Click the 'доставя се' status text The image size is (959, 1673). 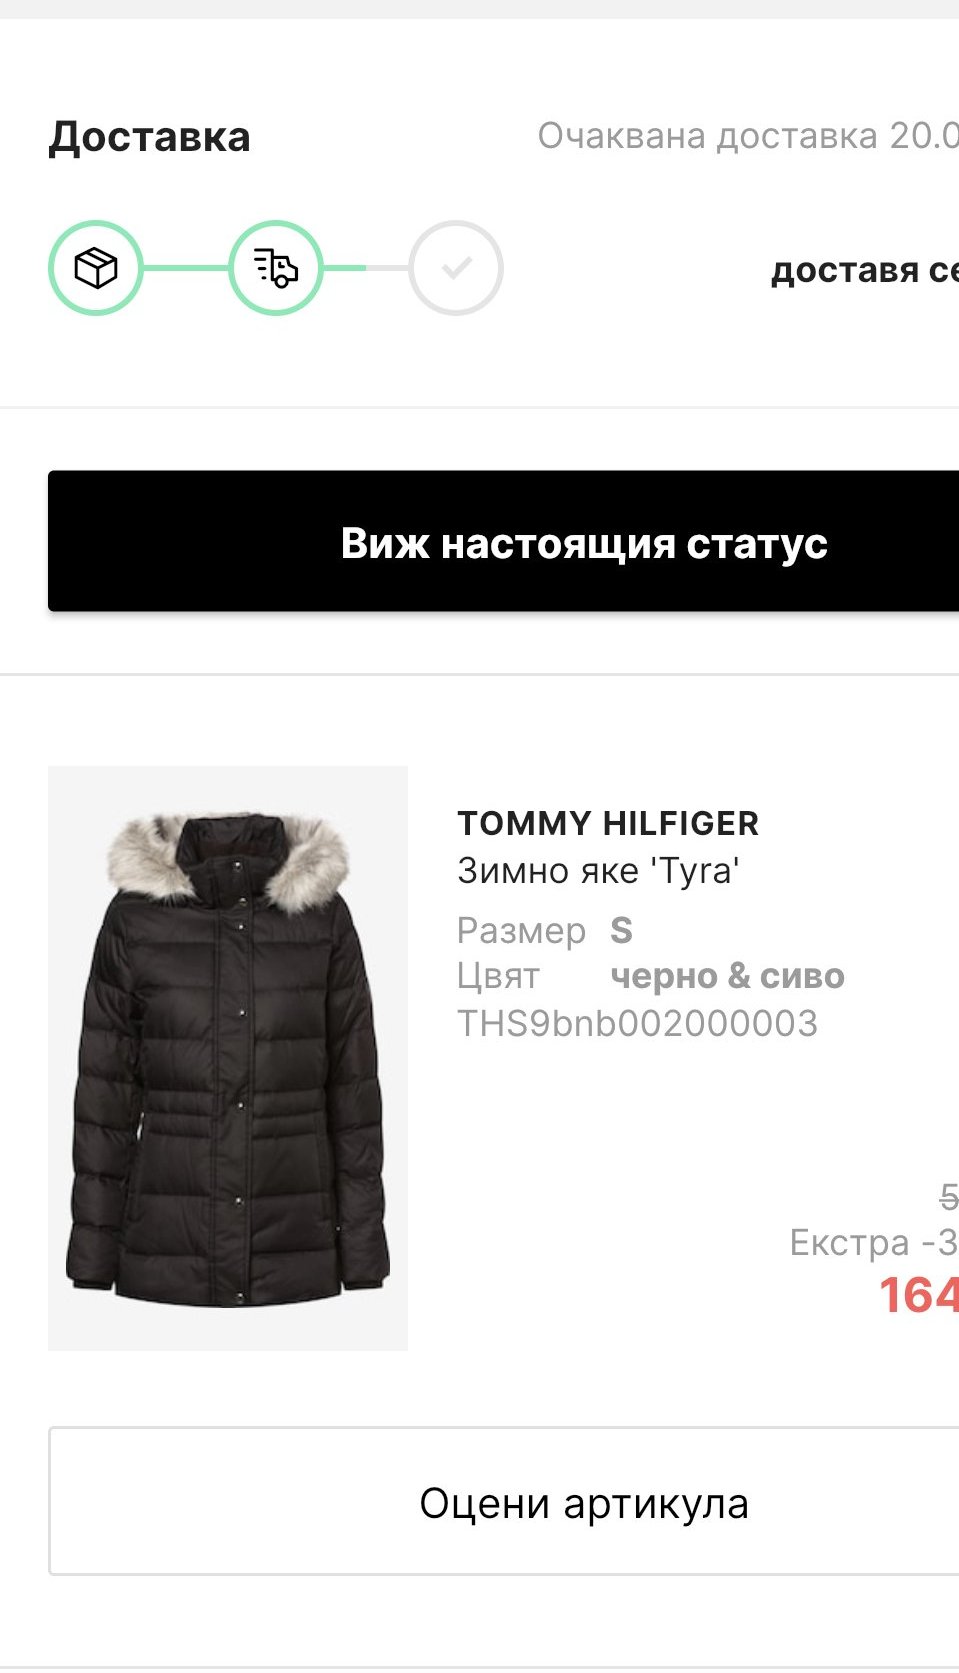865,270
